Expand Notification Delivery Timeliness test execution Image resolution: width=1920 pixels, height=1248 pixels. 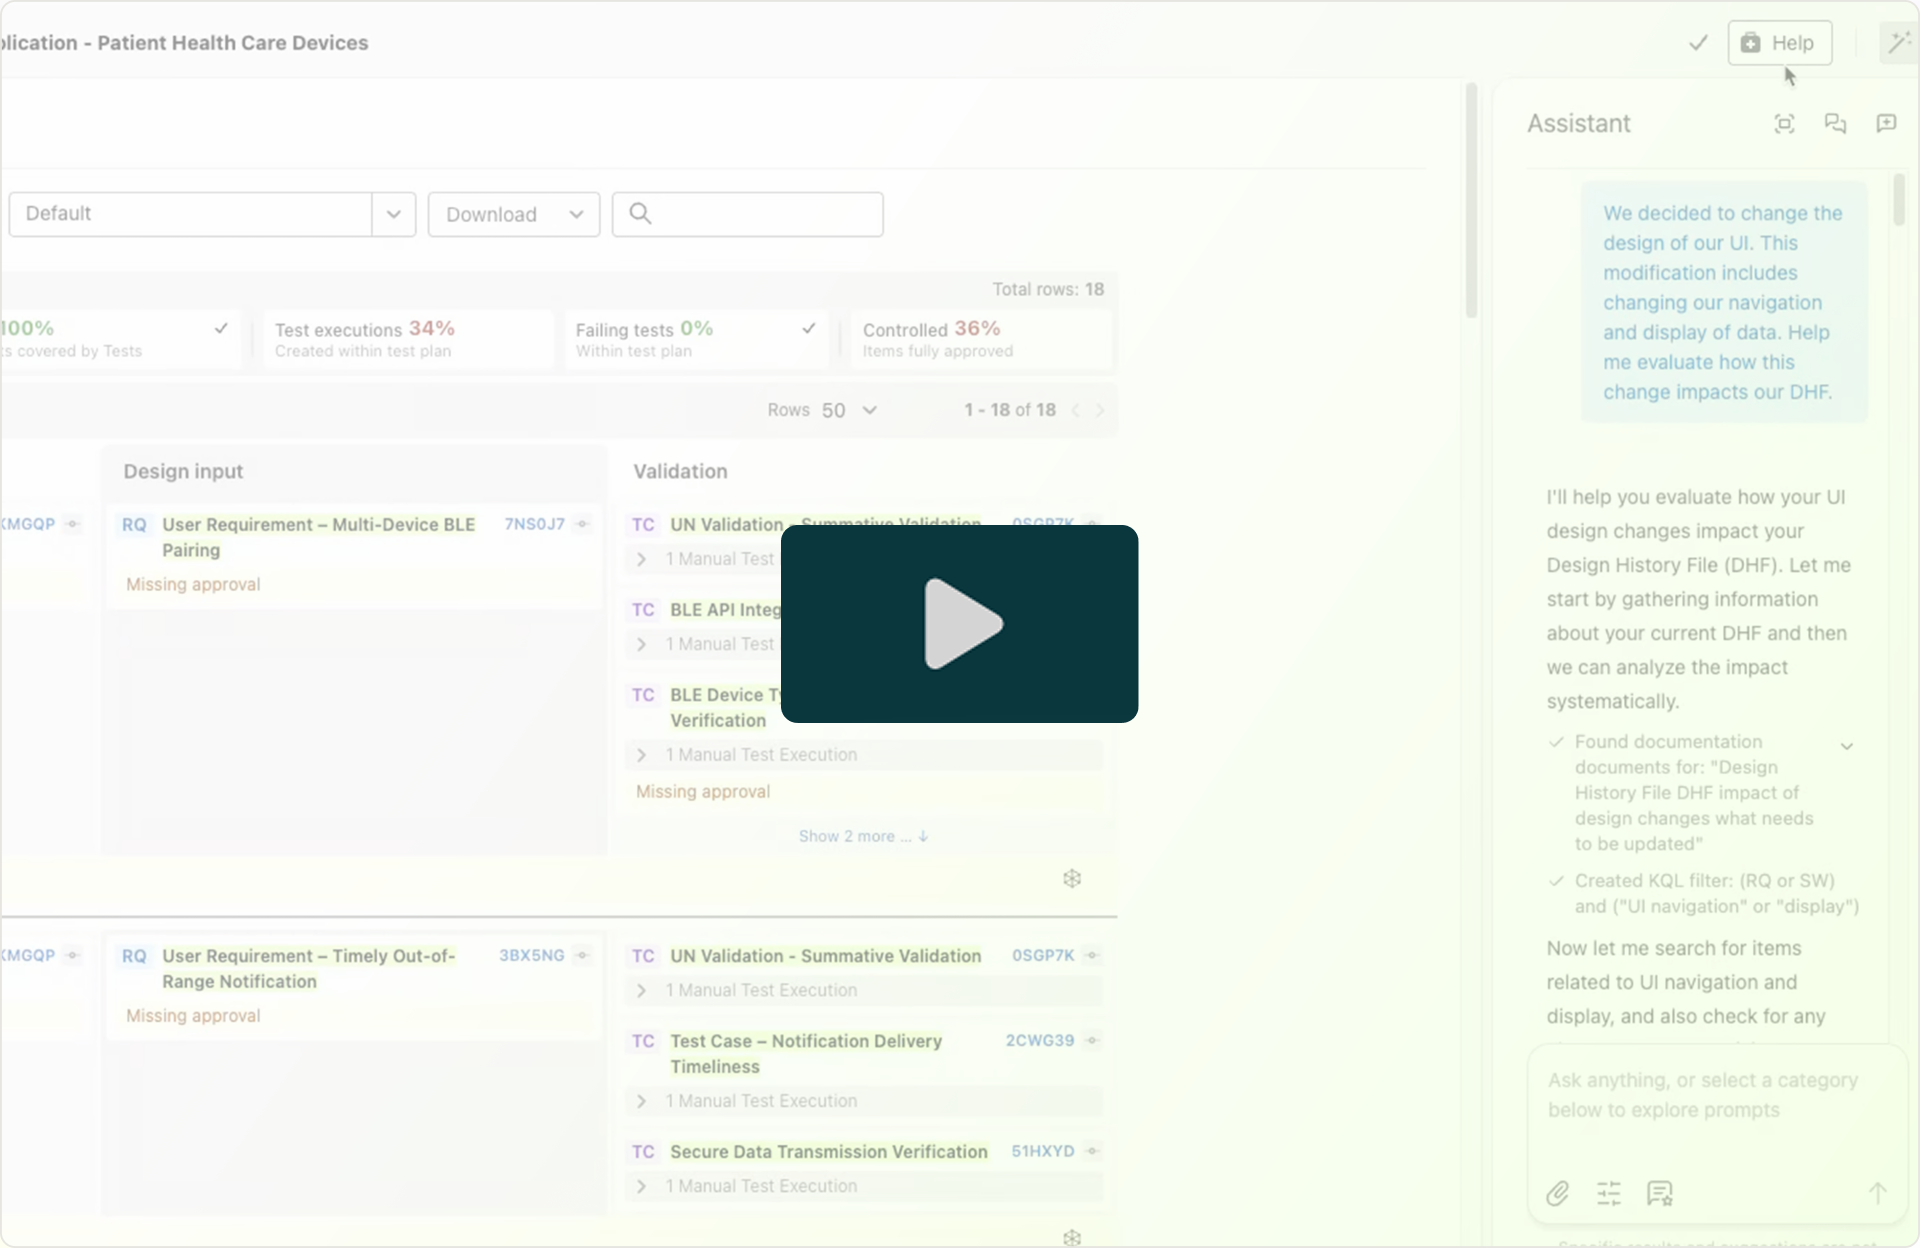tap(641, 1101)
